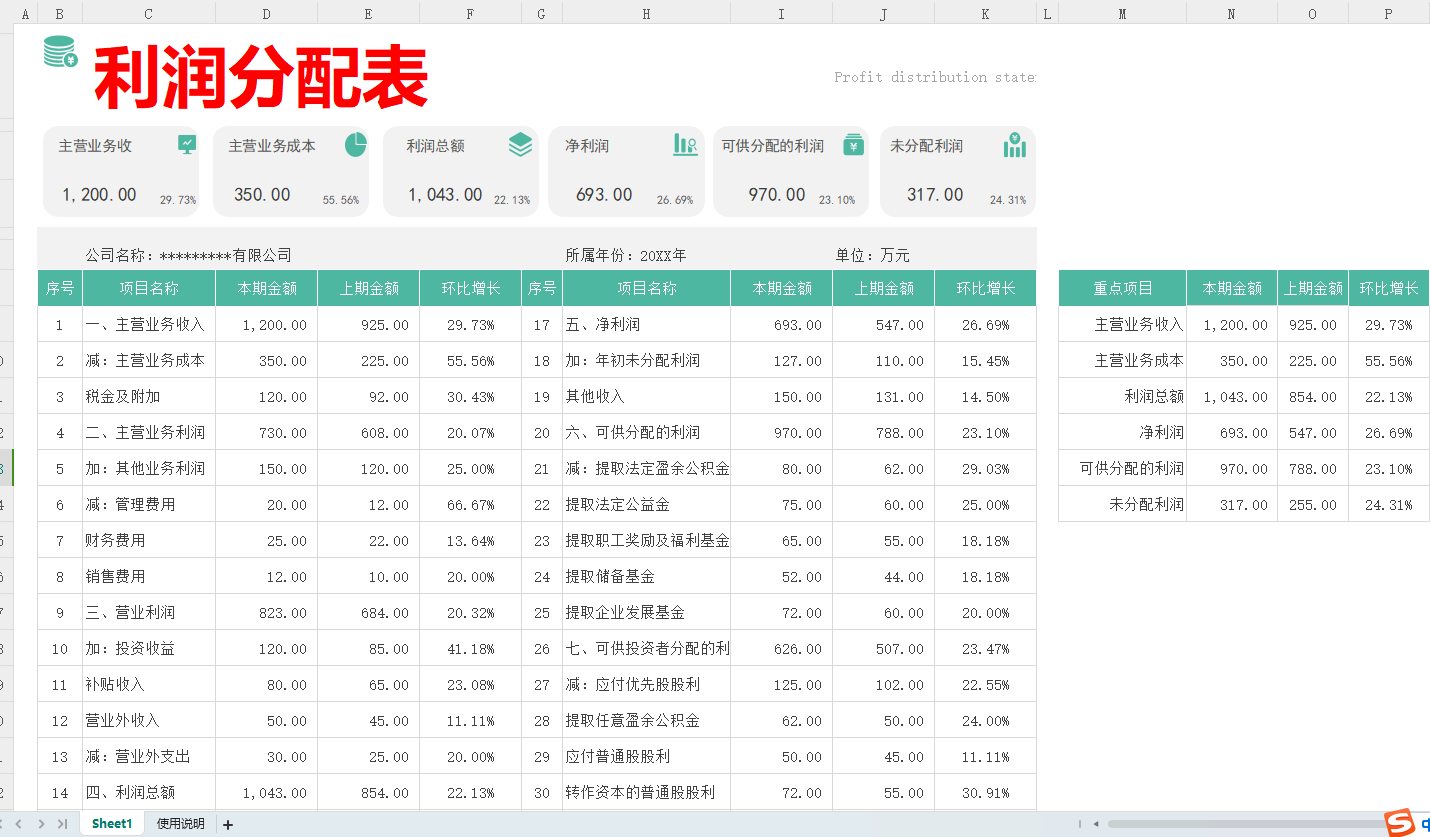Click the 255.00 cell in the 重点项目 table
Viewport: 1430px width, 837px height.
[1312, 505]
